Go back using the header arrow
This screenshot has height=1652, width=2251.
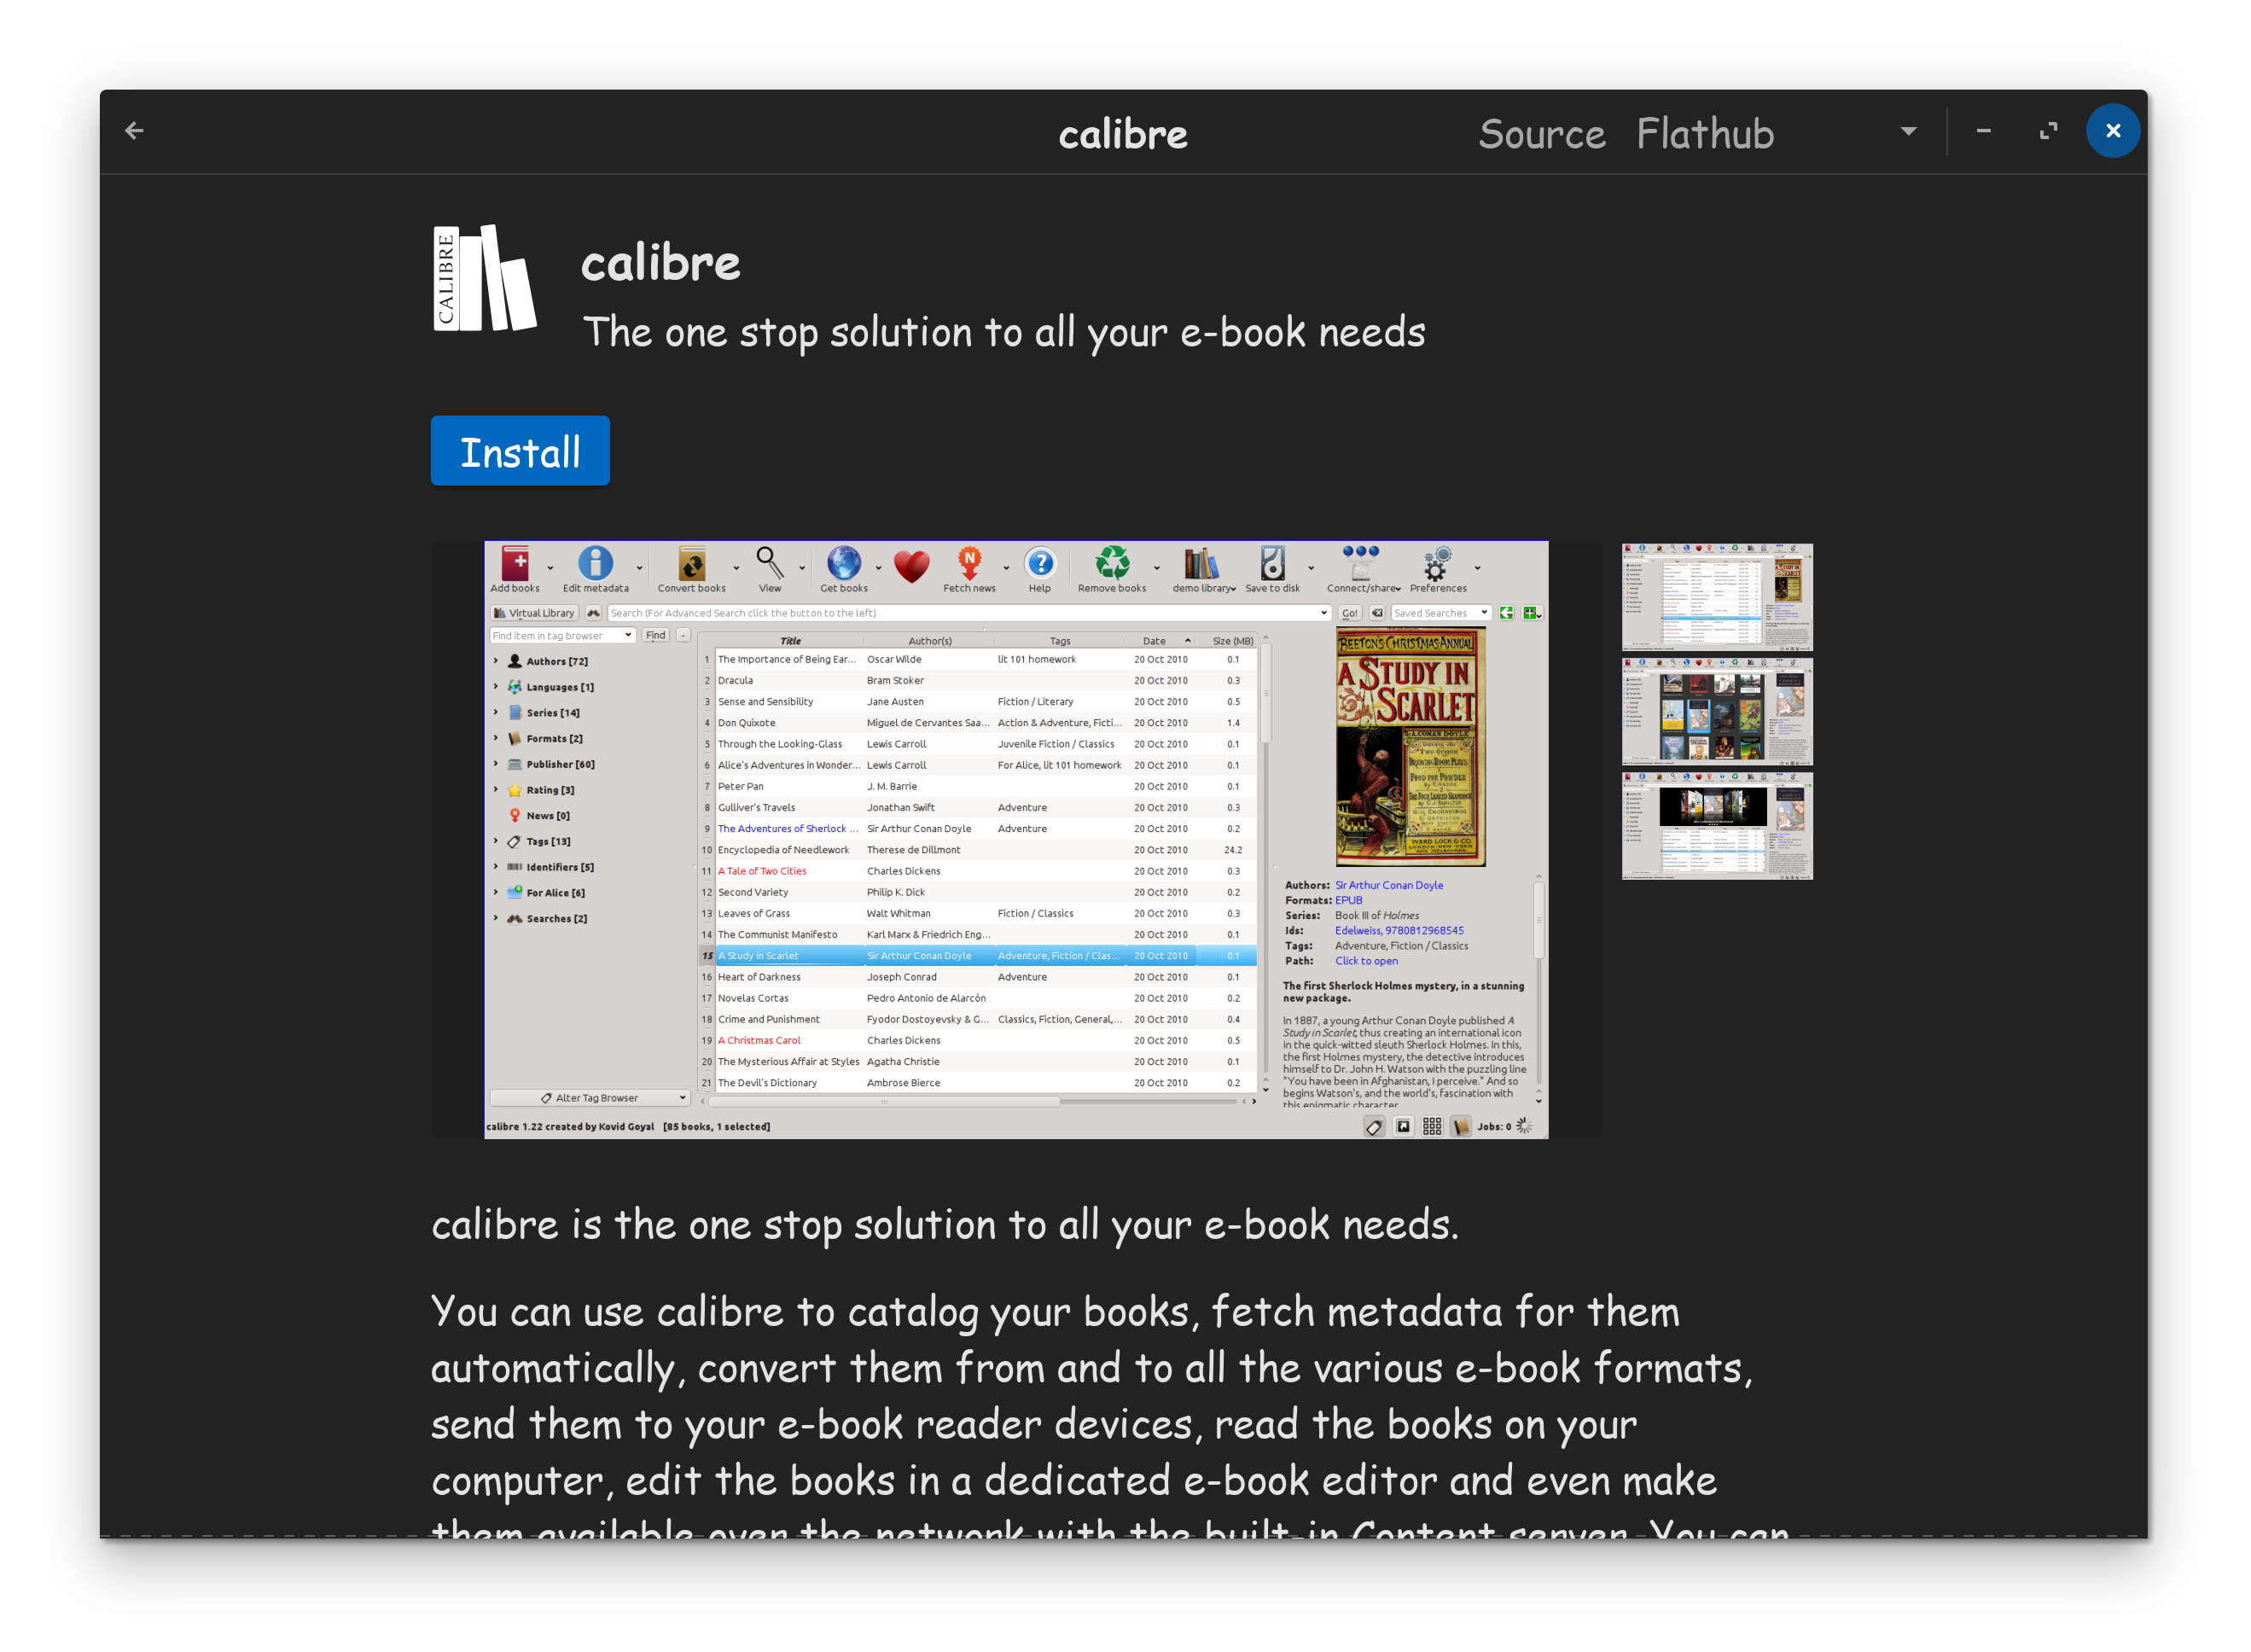click(134, 131)
